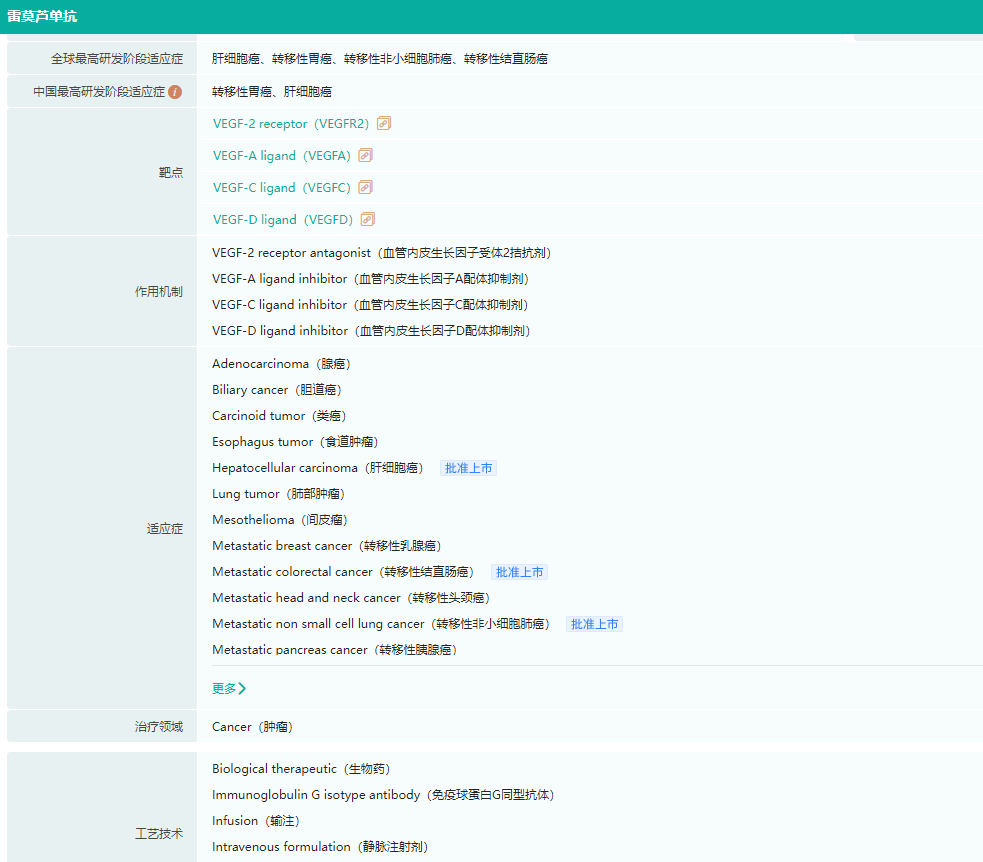Open the VEGF-A ligand target link

click(x=281, y=156)
